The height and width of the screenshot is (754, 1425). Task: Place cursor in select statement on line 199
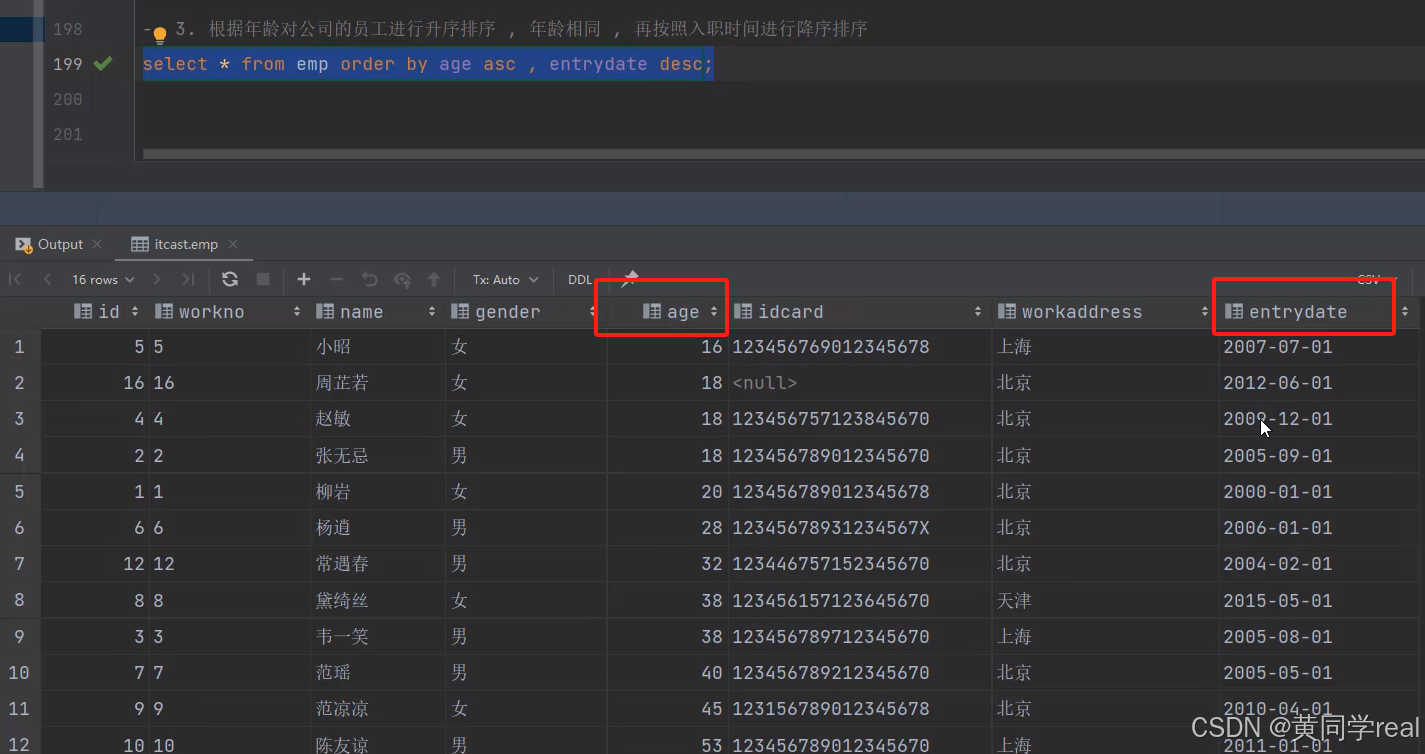click(x=428, y=64)
